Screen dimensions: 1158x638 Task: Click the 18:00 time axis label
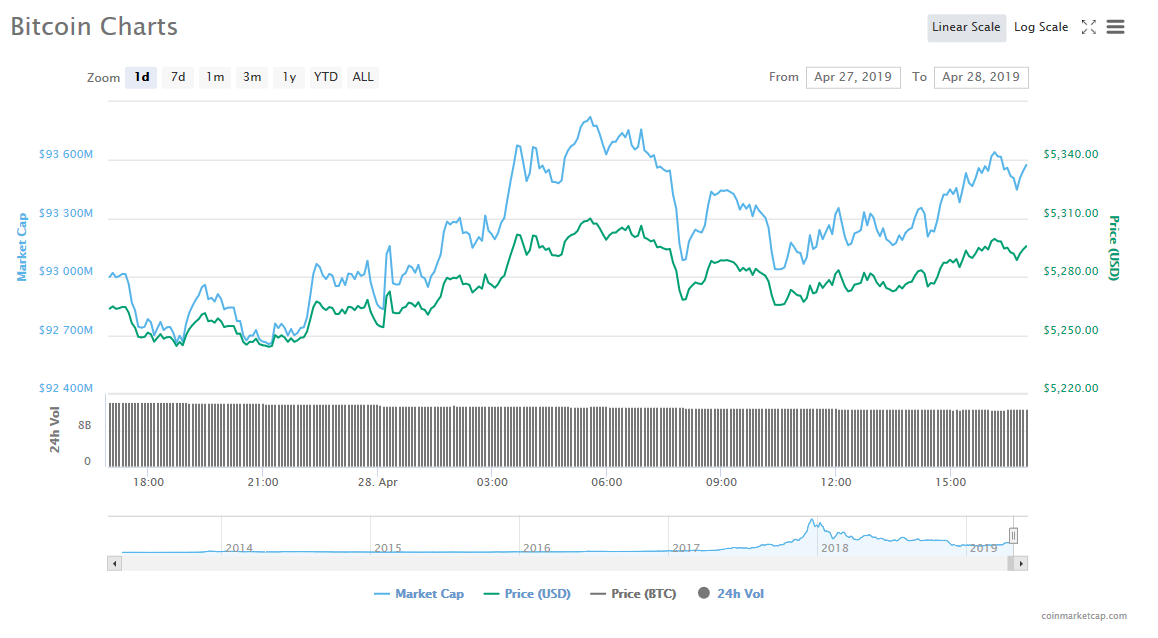148,482
